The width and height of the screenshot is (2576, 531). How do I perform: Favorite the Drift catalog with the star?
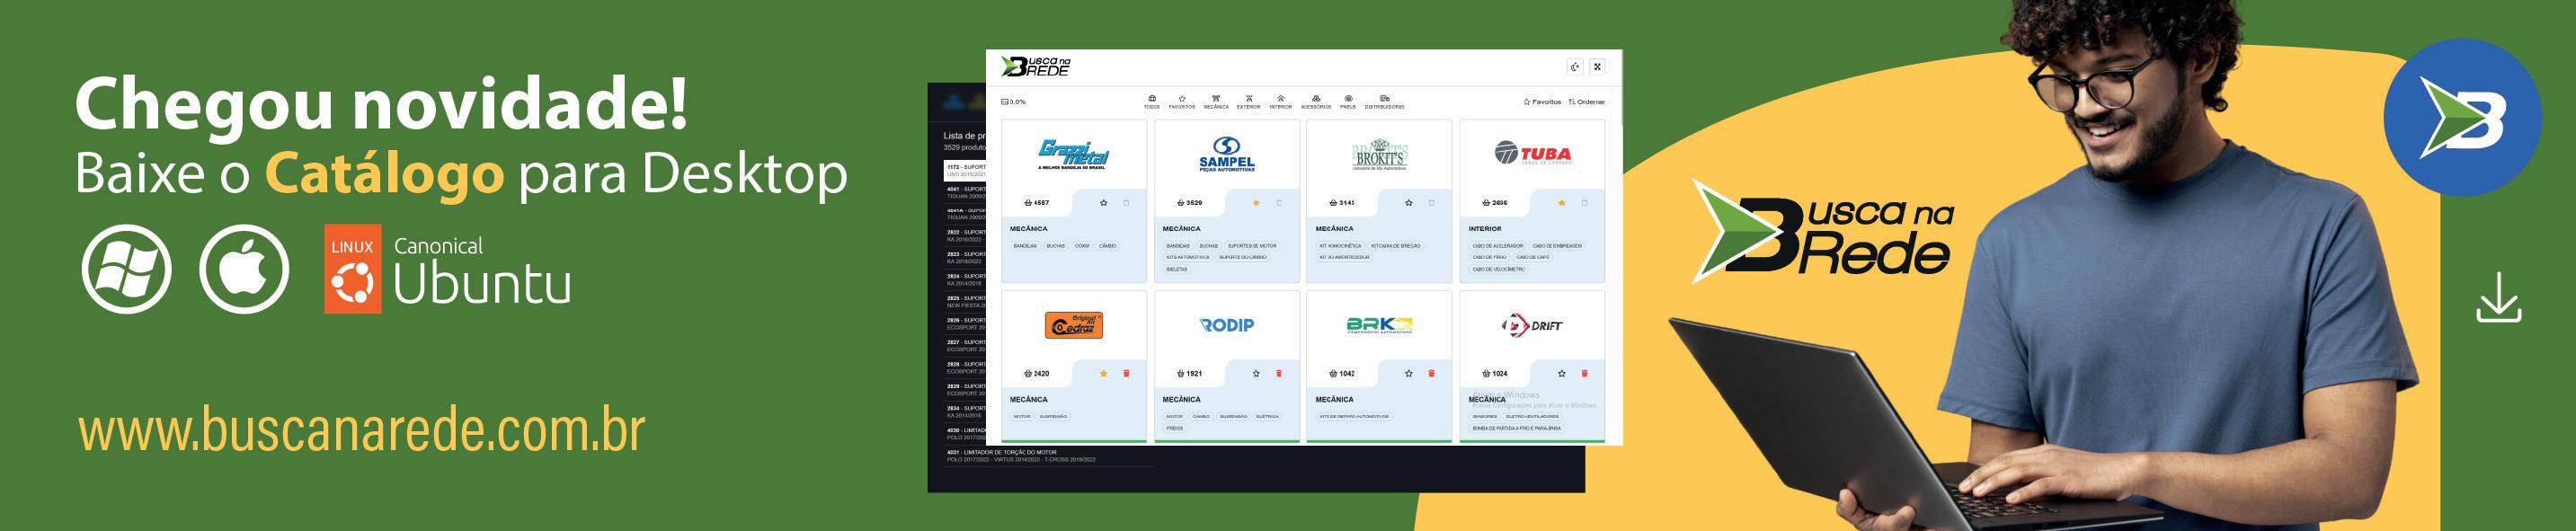click(1561, 373)
